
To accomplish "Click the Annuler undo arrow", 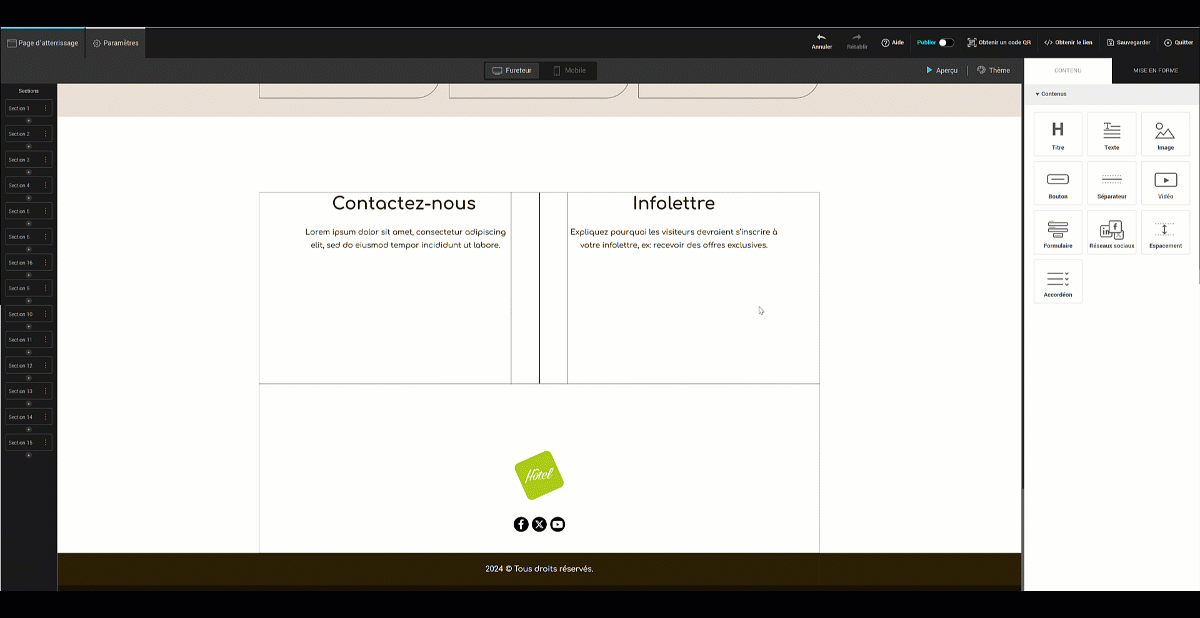I will 821,41.
